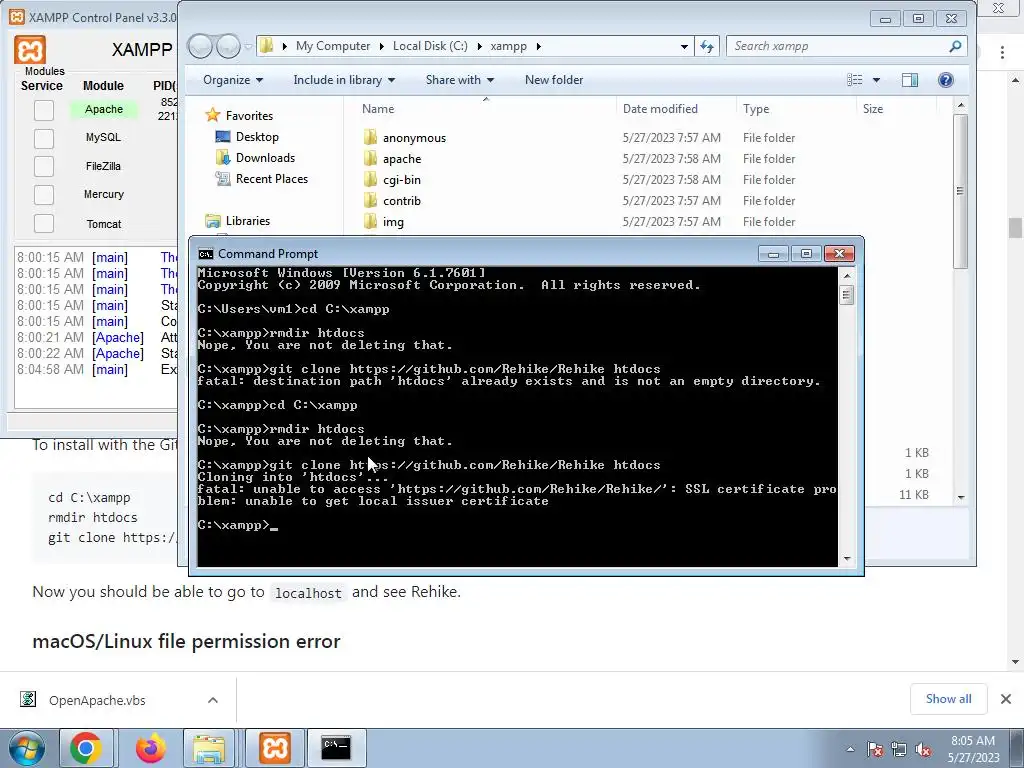Click the network tray icon

(x=899, y=749)
